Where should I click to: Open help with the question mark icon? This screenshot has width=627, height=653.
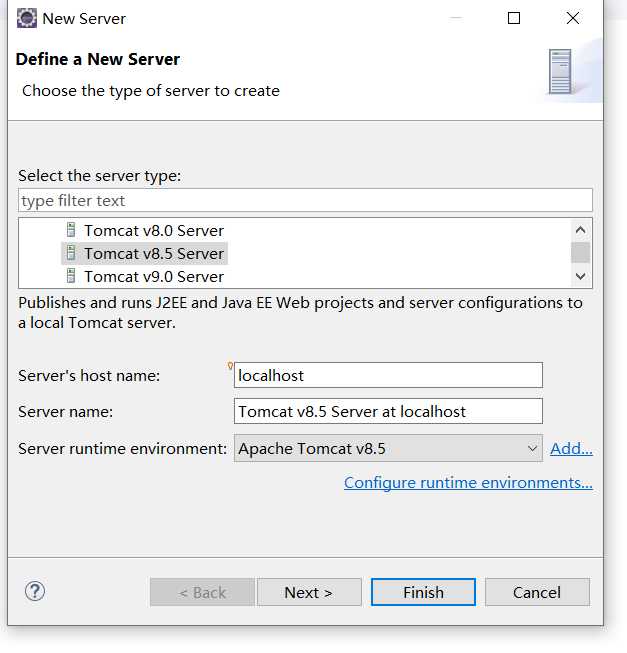[35, 591]
